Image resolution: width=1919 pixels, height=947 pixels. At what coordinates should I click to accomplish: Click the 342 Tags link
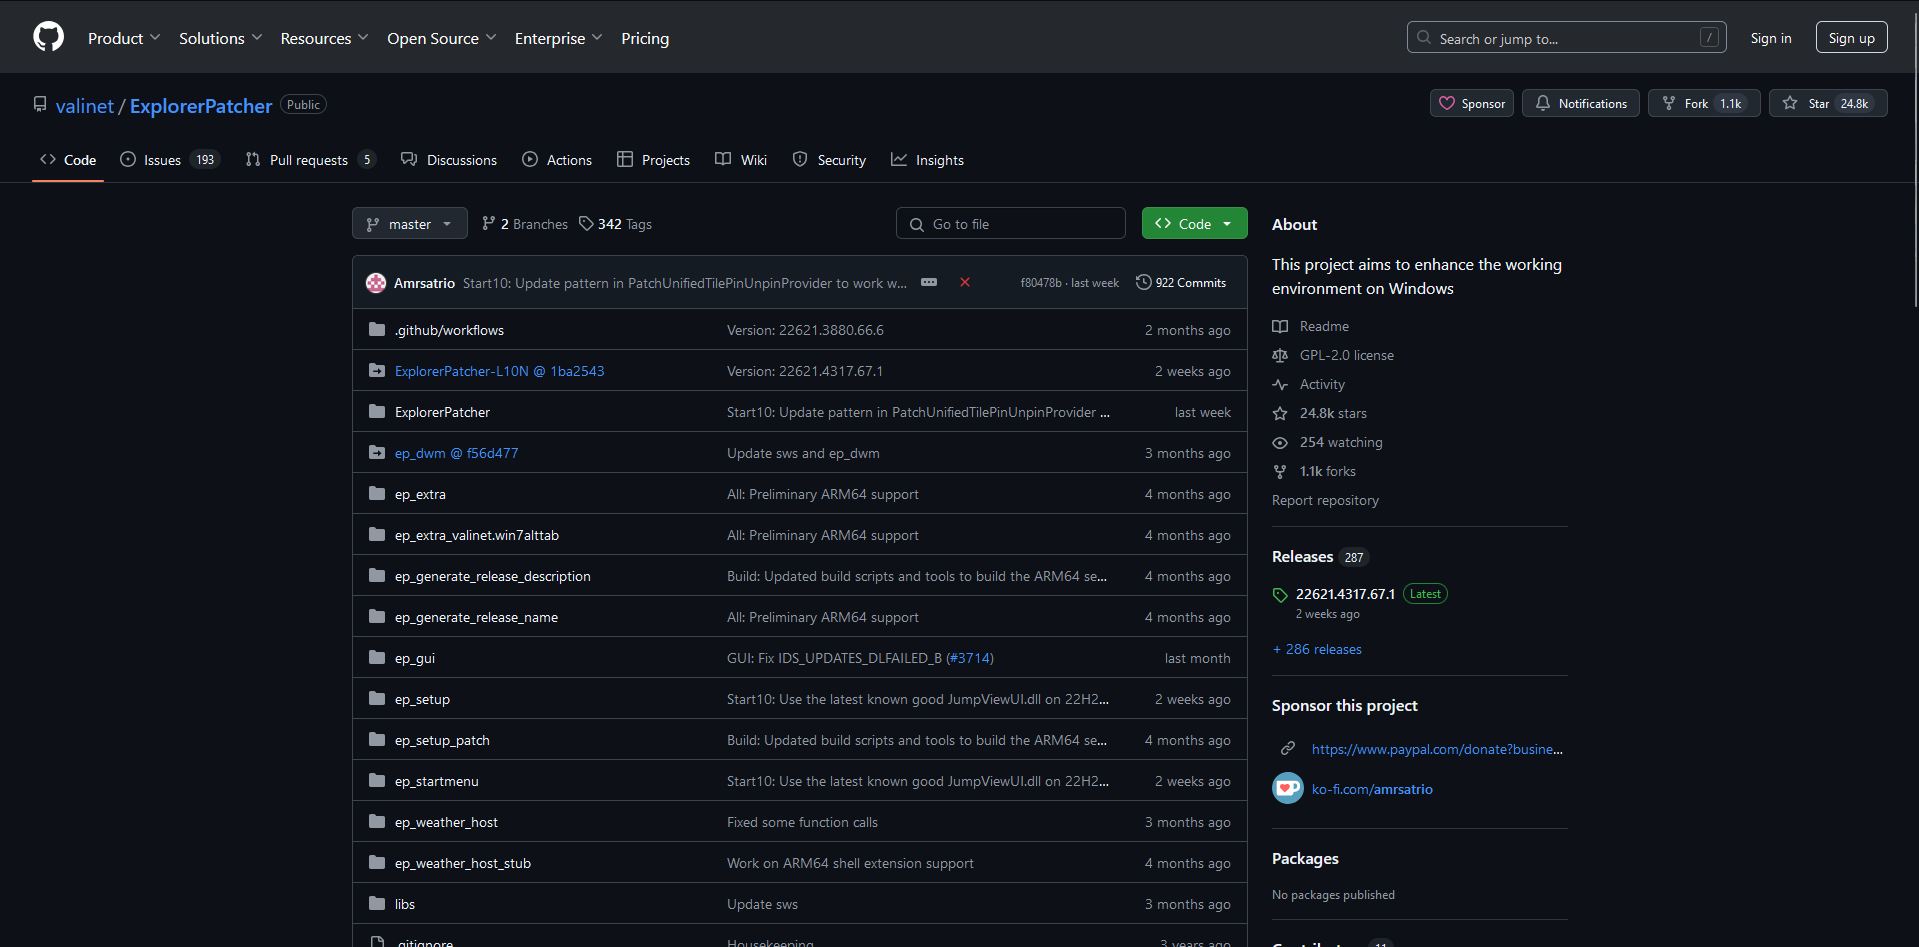(x=616, y=224)
